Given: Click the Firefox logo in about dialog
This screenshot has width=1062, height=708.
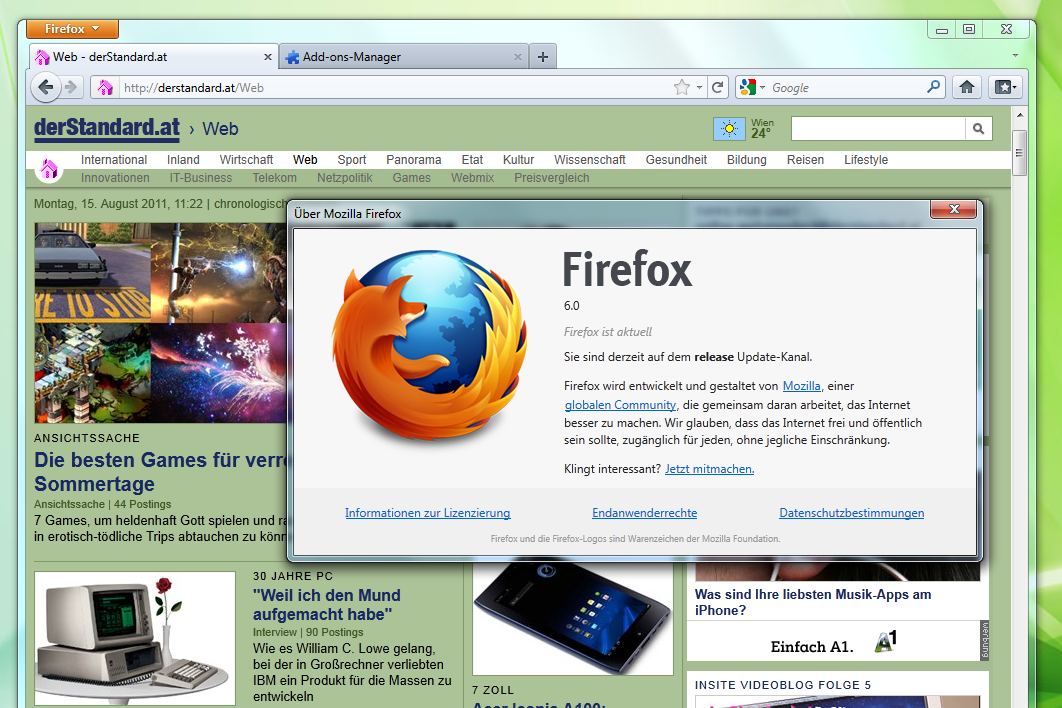Looking at the screenshot, I should tap(429, 346).
